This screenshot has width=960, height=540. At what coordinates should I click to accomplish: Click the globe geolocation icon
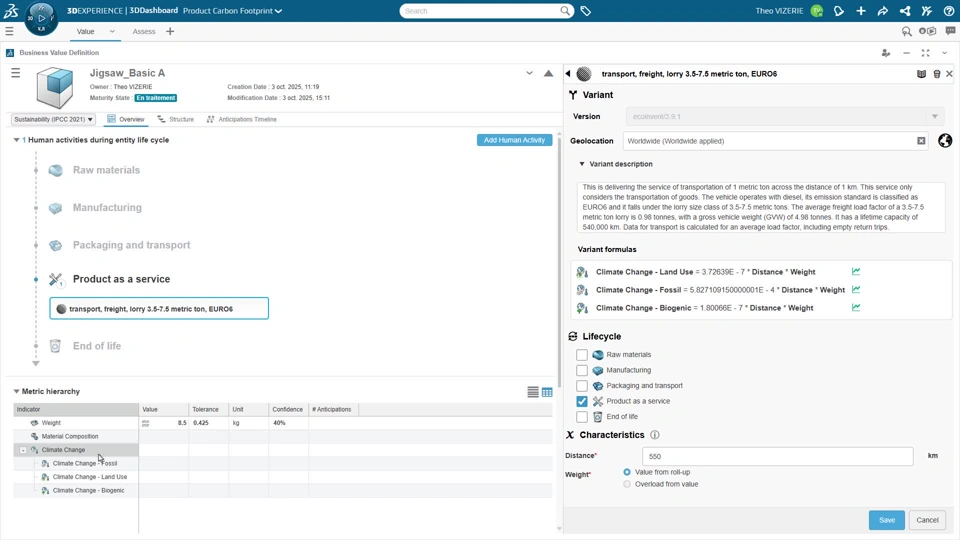click(945, 141)
